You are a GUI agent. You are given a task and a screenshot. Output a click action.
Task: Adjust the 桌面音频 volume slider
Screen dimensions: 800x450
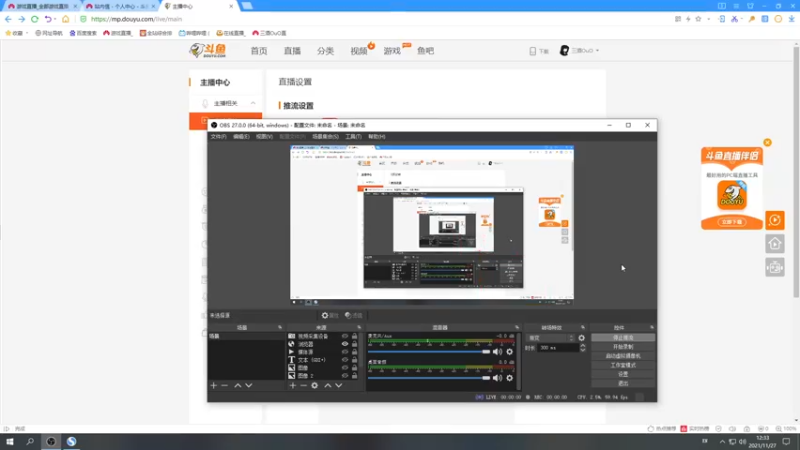429,378
